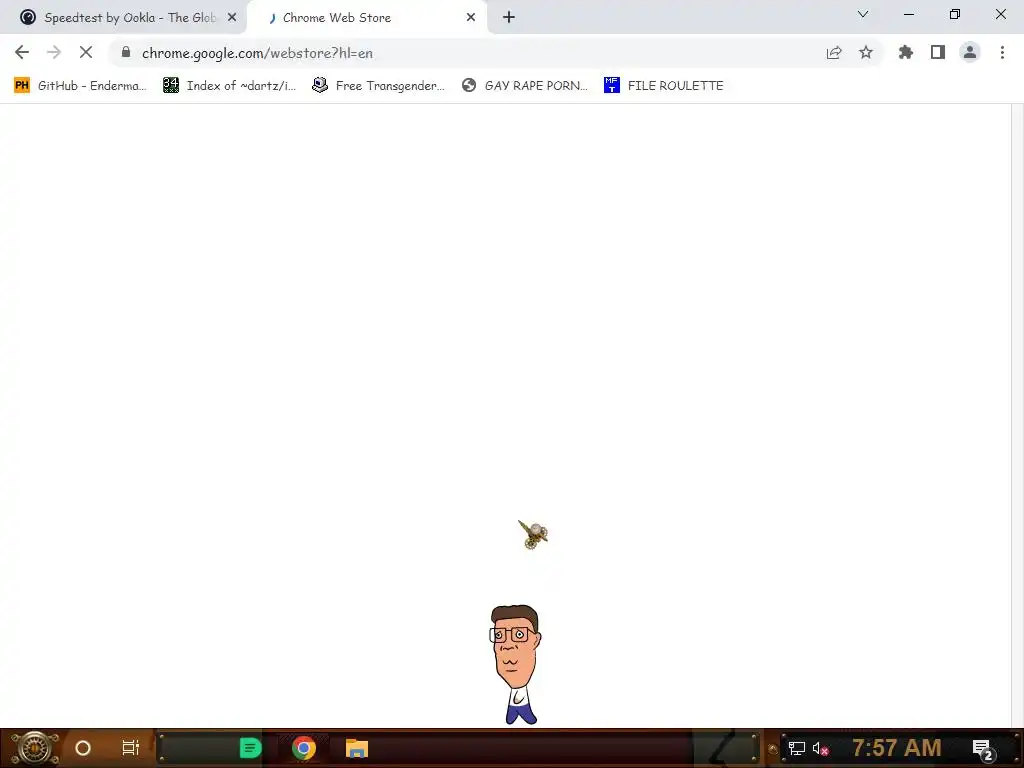Open the steampunk Start button
This screenshot has height=768, width=1024.
(34, 748)
